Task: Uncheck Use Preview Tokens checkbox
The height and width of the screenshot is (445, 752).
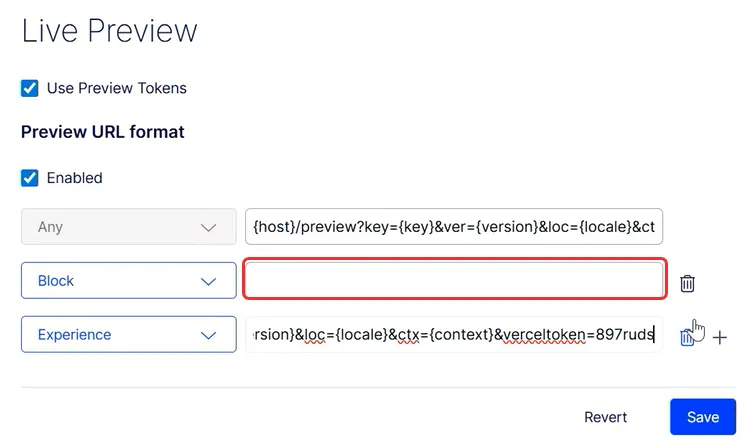Action: 29,88
